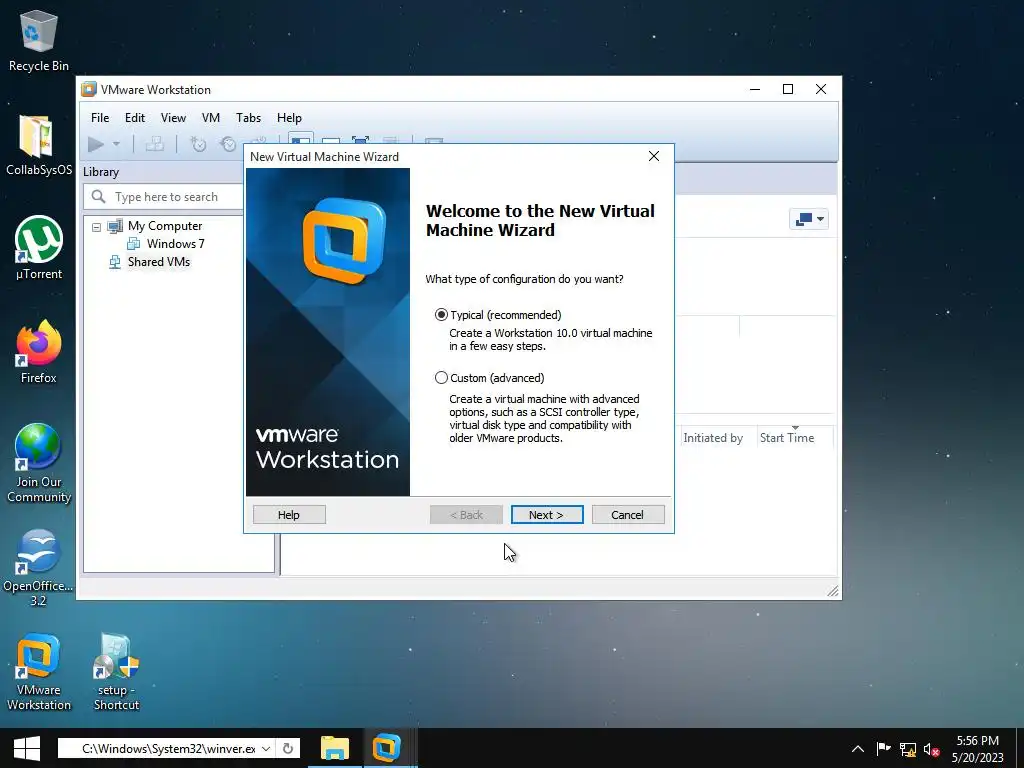Open the View menu
Viewport: 1024px width, 768px height.
click(x=173, y=118)
